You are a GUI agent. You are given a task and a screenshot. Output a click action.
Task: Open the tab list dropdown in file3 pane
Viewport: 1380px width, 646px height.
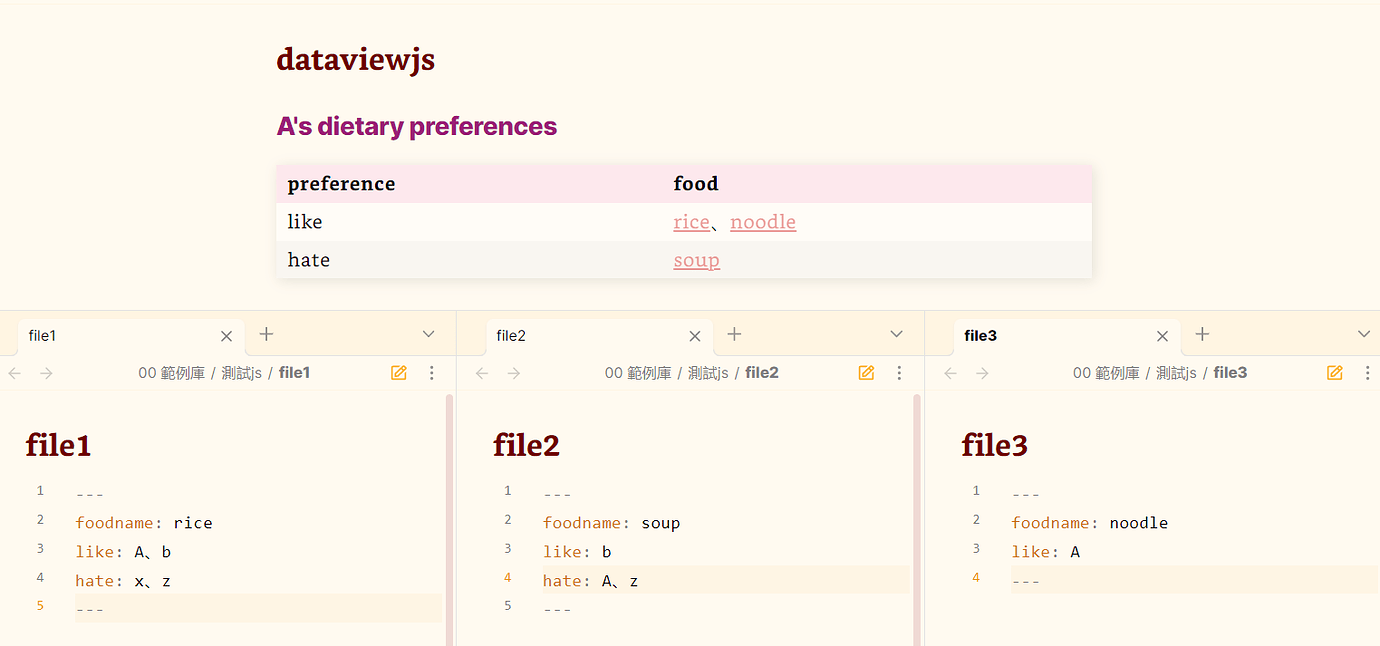click(1364, 334)
